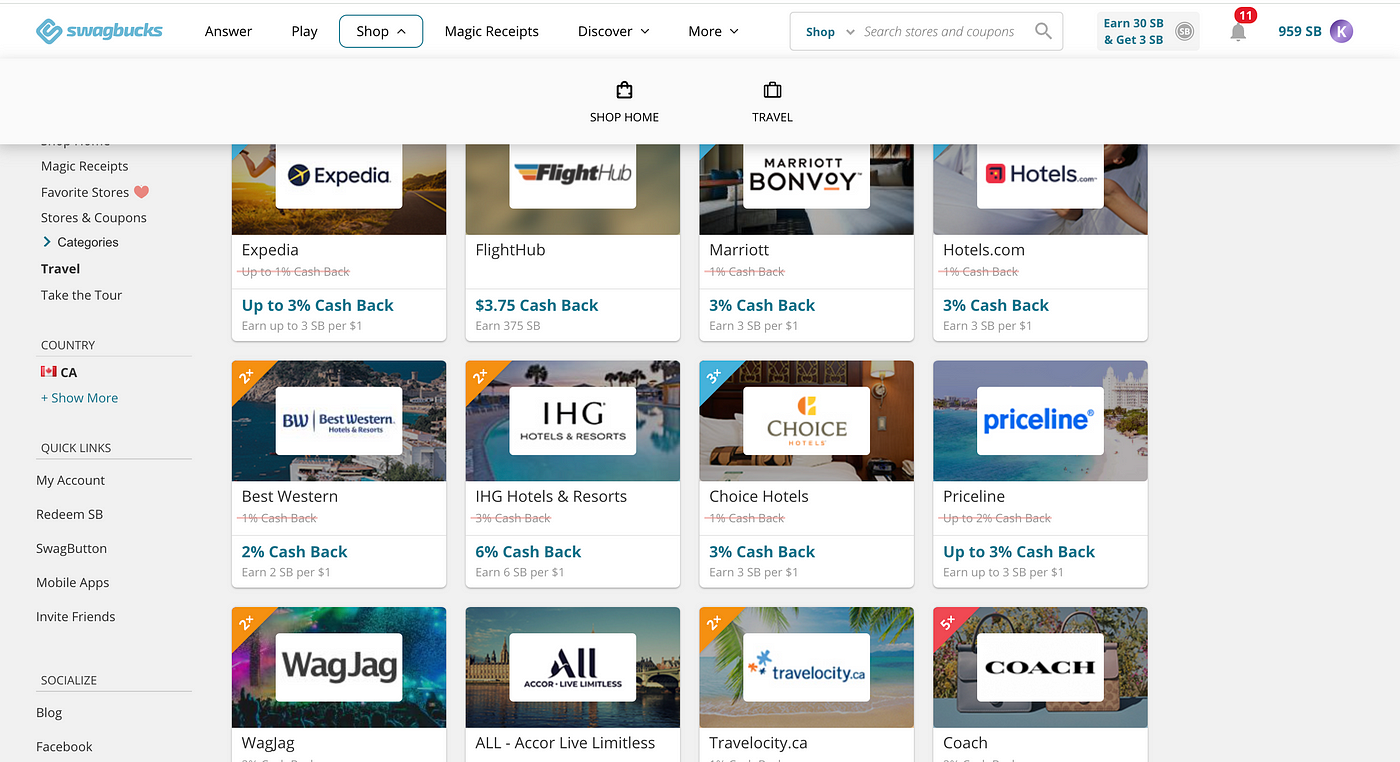Open Stores & Coupons sidebar link
Viewport: 1400px width, 762px height.
click(x=93, y=217)
